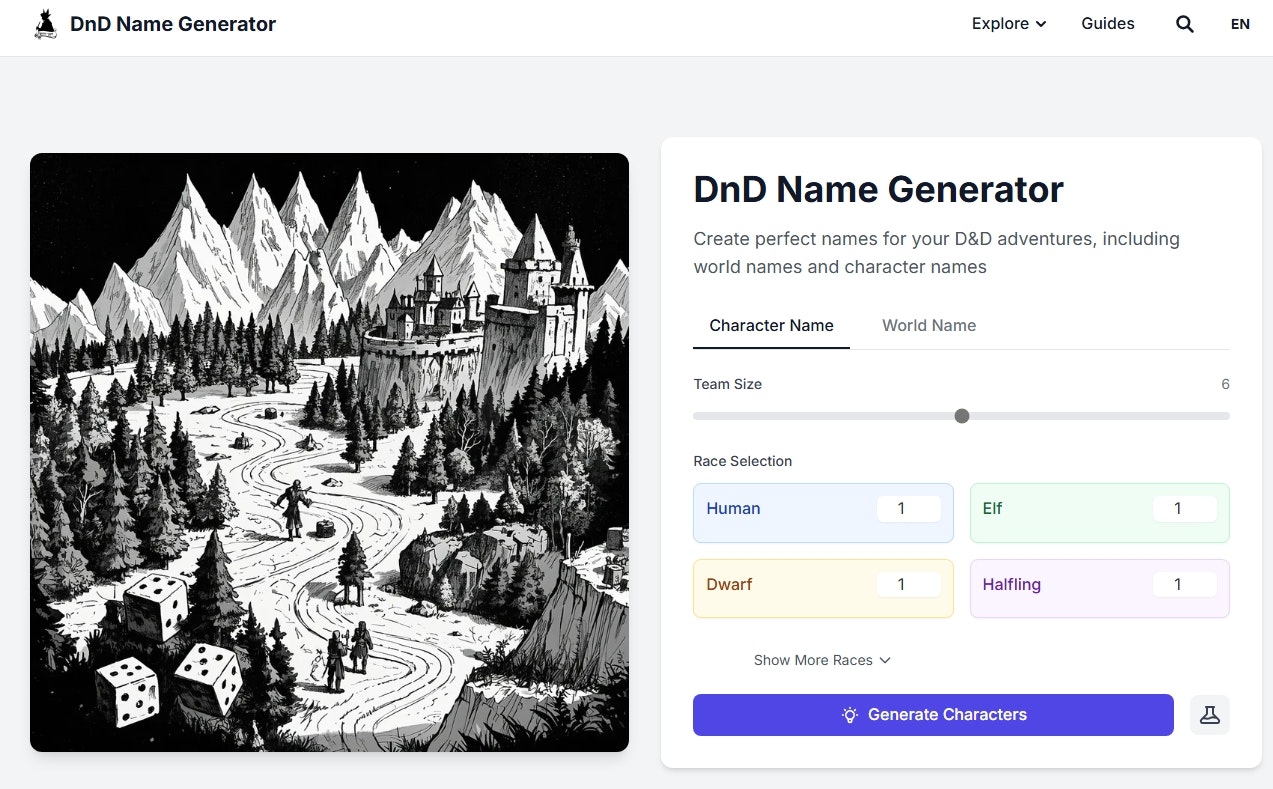The width and height of the screenshot is (1273, 789).
Task: Click the Generate Characters button
Action: (933, 714)
